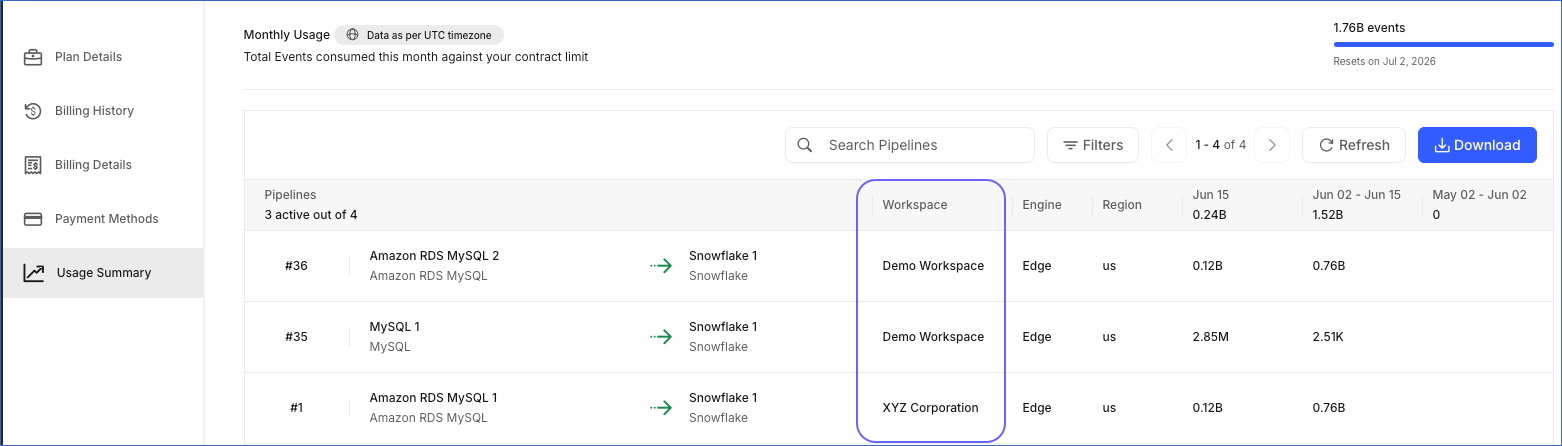The height and width of the screenshot is (446, 1562).
Task: Click us region cell in #1 row
Action: pos(1109,408)
